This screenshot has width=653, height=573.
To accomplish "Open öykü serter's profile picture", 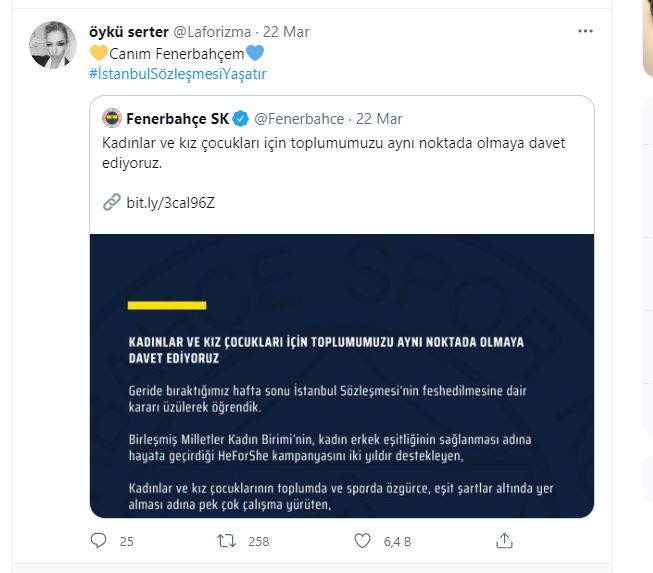I will [x=49, y=45].
